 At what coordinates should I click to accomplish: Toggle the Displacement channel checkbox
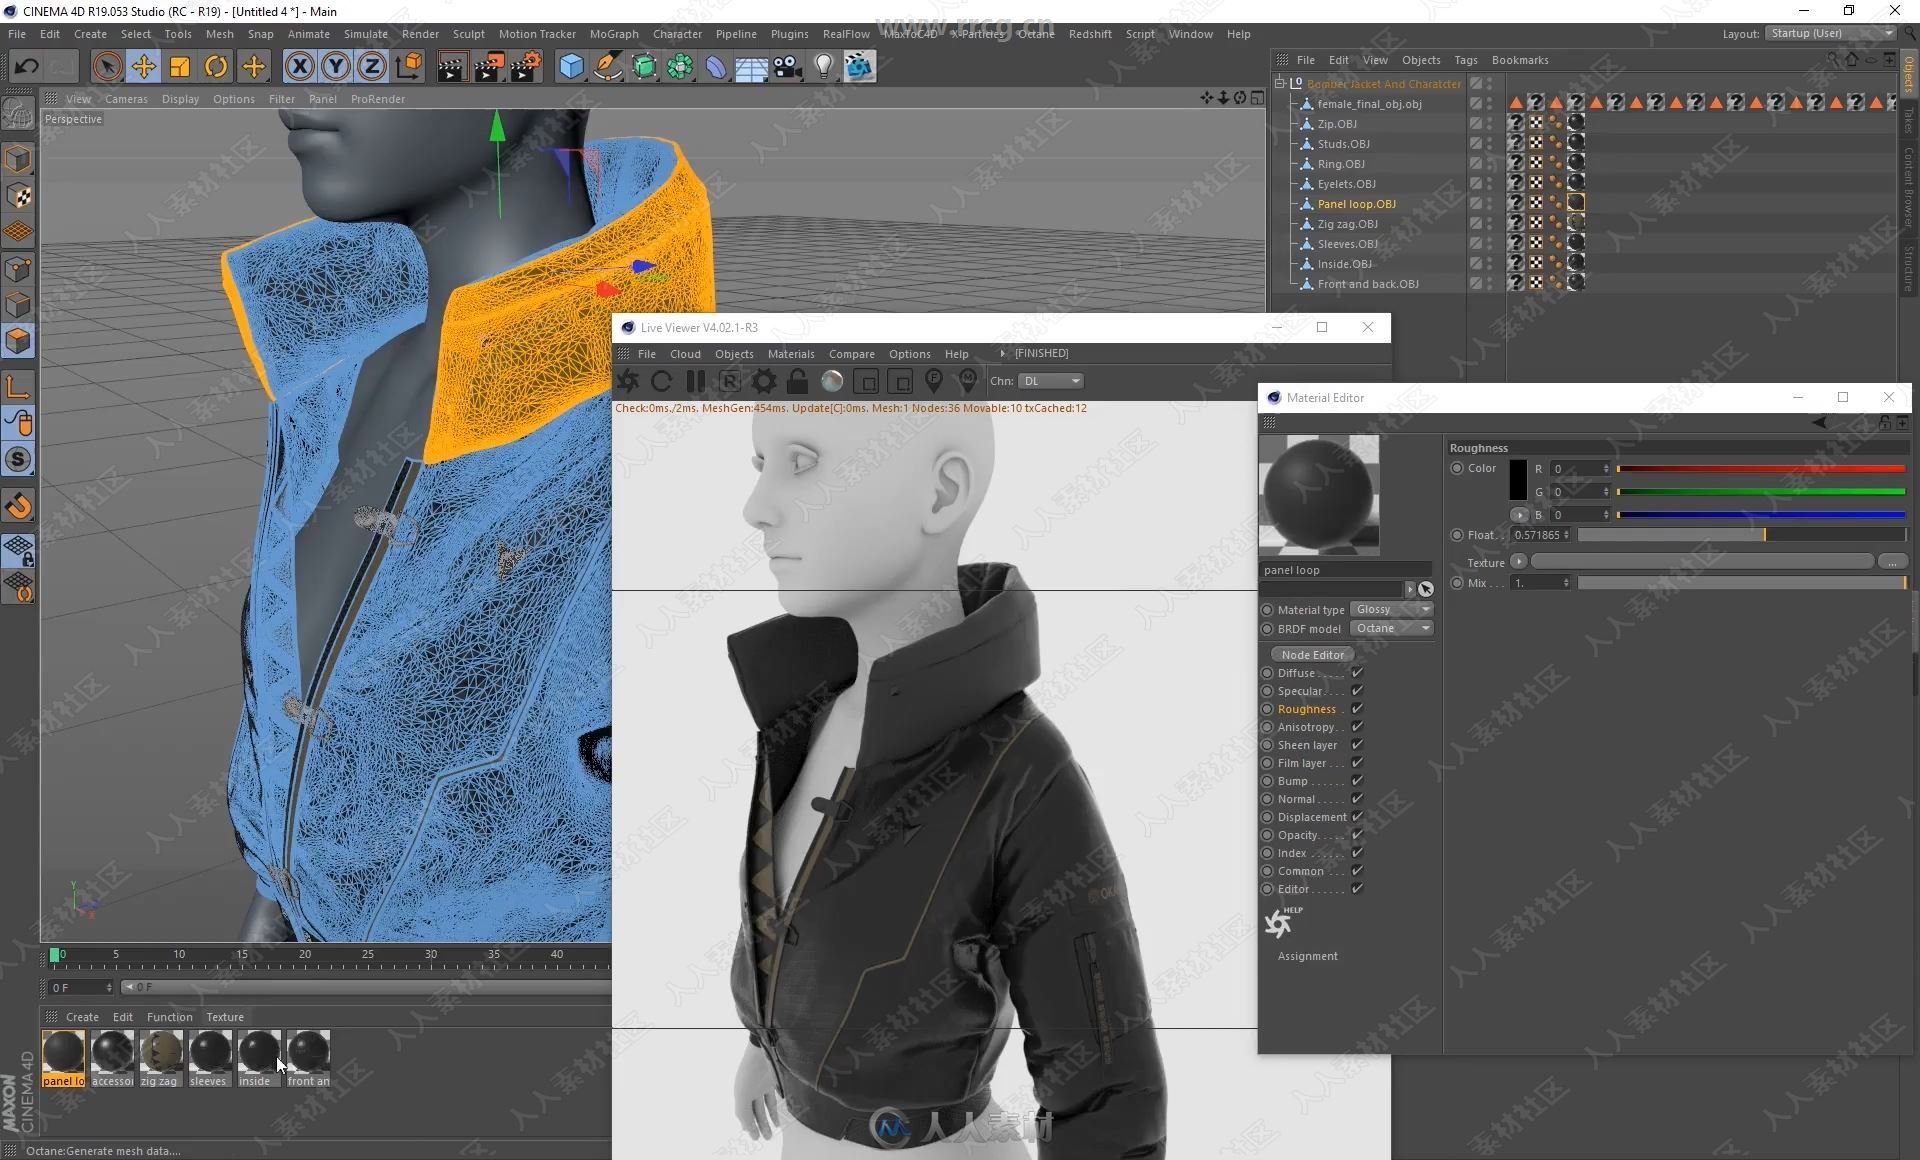(1357, 817)
